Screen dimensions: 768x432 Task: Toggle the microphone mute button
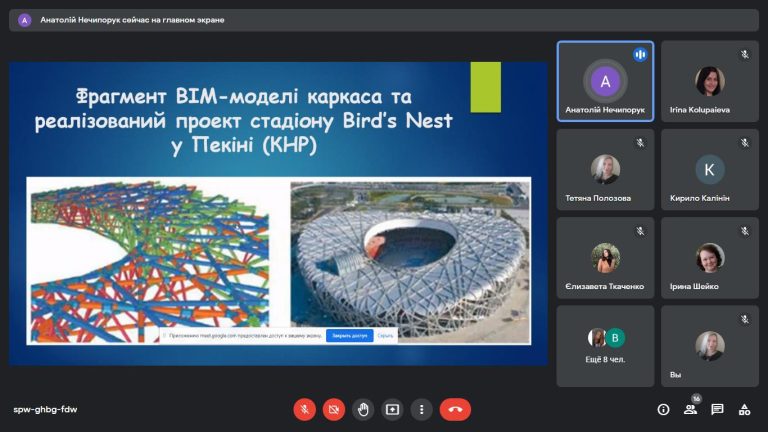(x=304, y=409)
